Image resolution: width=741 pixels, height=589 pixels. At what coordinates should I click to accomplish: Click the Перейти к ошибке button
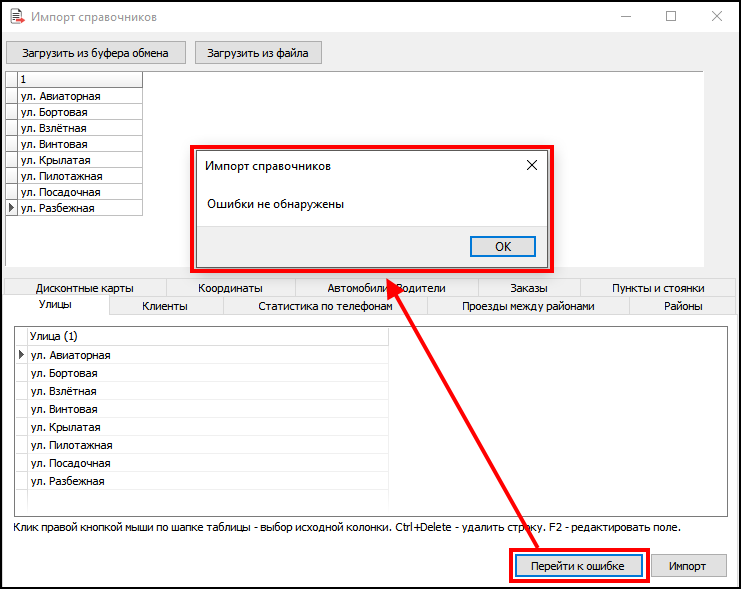click(578, 566)
